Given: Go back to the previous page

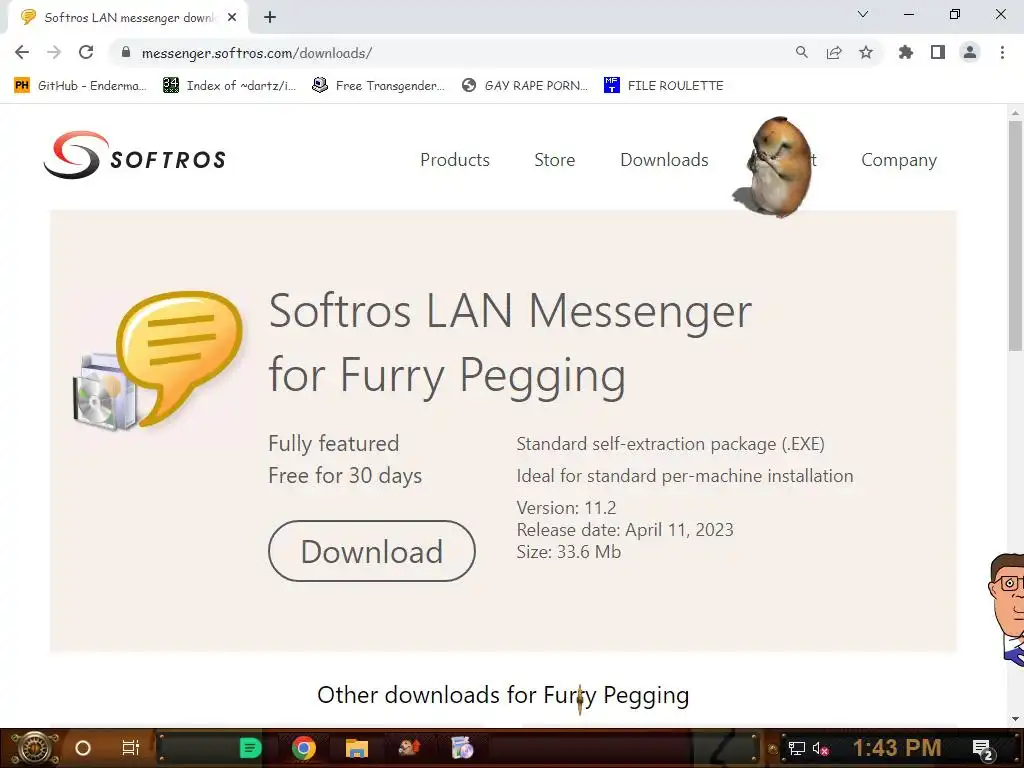Looking at the screenshot, I should 22,52.
